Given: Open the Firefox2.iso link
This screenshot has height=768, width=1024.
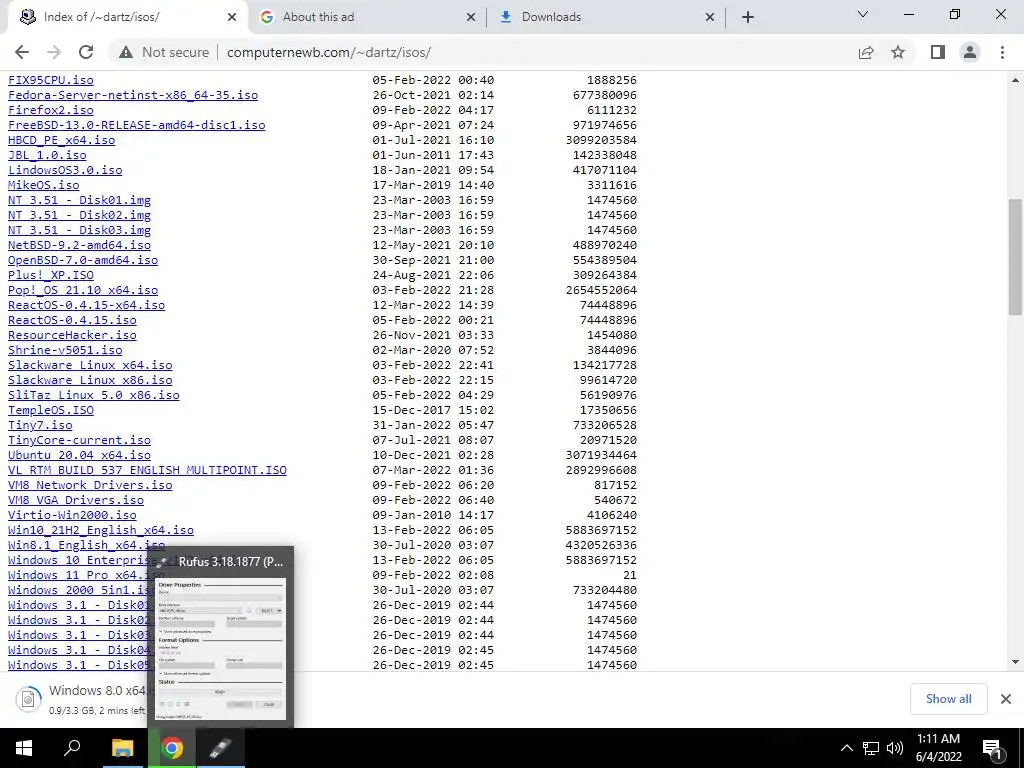Looking at the screenshot, I should point(51,110).
